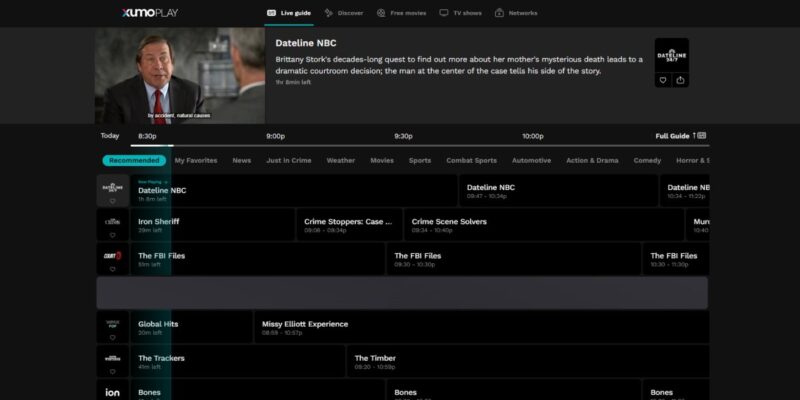Select the My Favorites category

coord(196,160)
